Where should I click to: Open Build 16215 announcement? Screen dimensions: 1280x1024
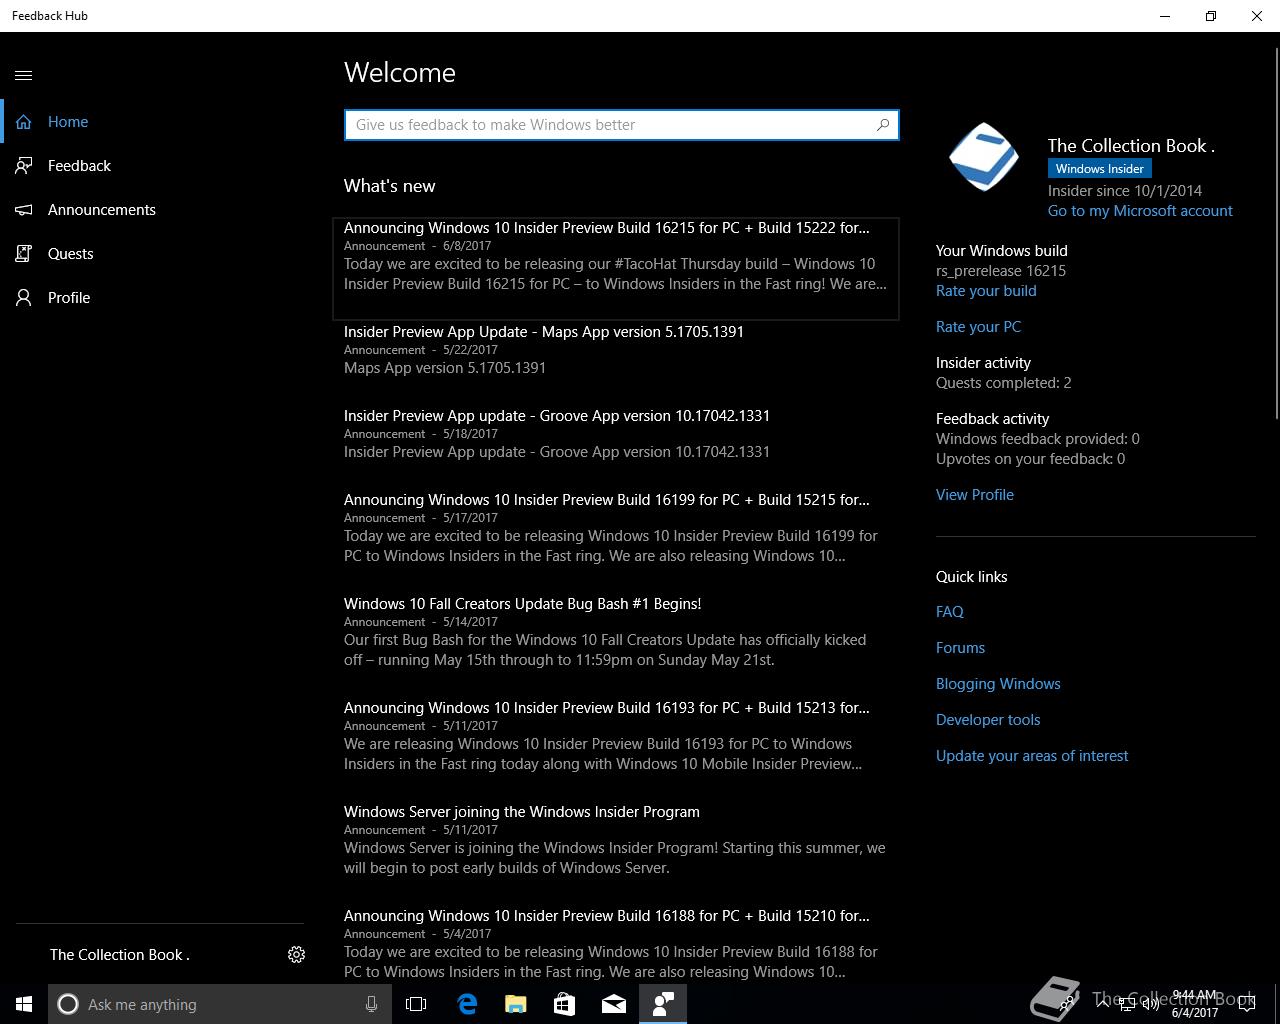(x=616, y=268)
